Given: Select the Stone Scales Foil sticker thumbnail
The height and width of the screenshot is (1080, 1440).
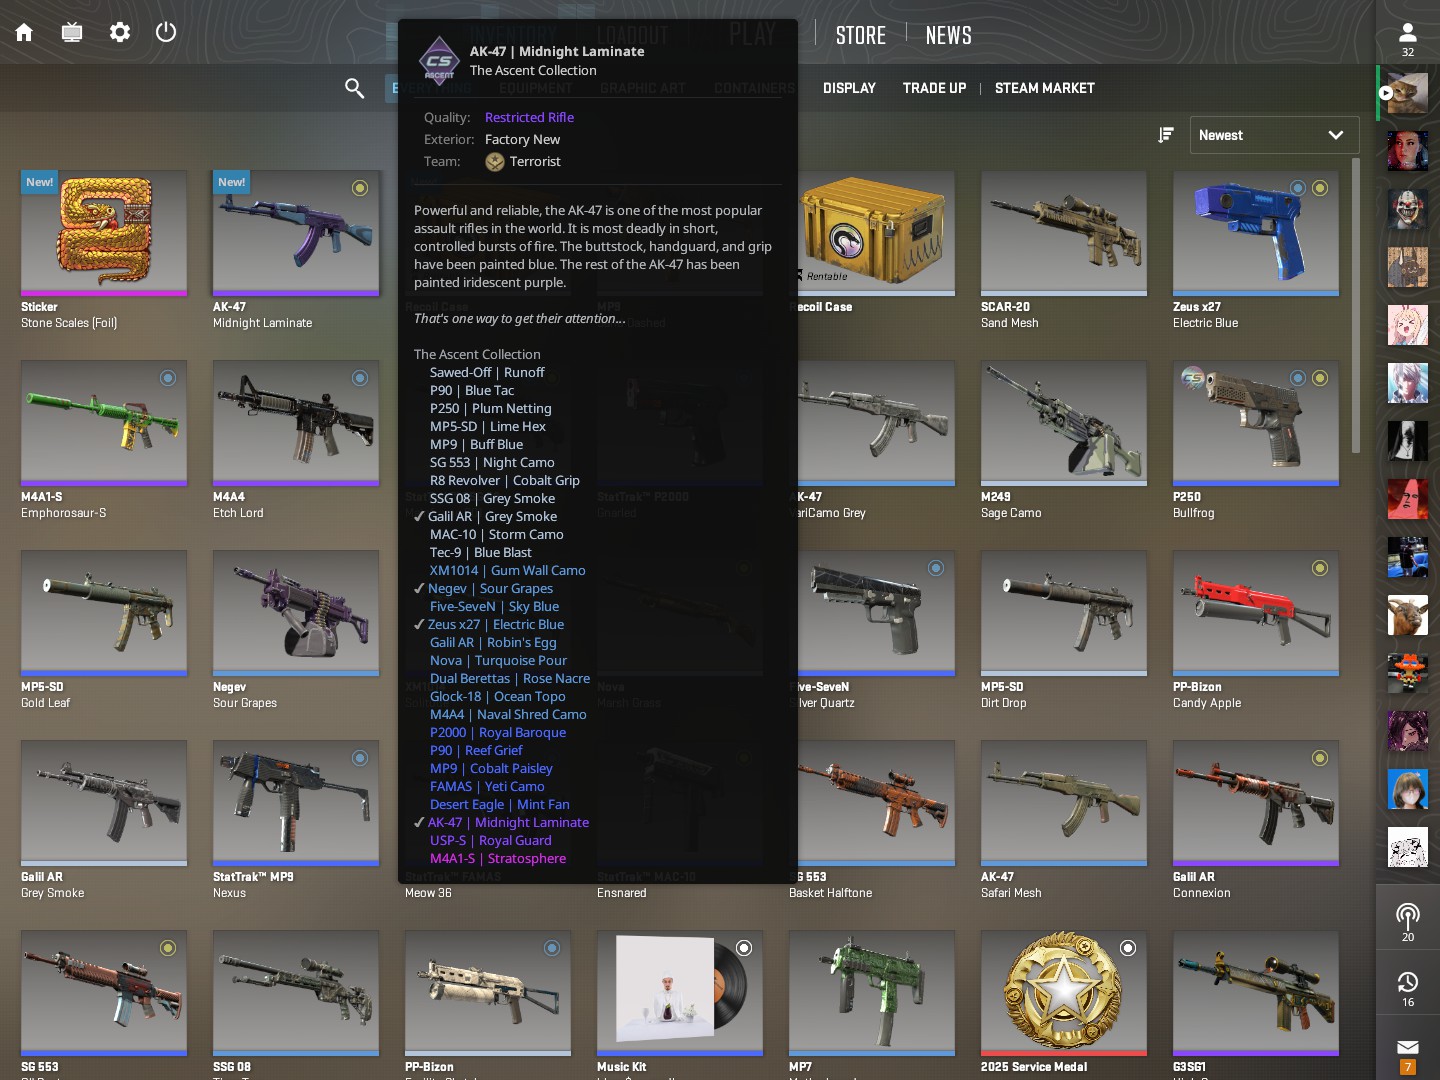Looking at the screenshot, I should [x=104, y=233].
